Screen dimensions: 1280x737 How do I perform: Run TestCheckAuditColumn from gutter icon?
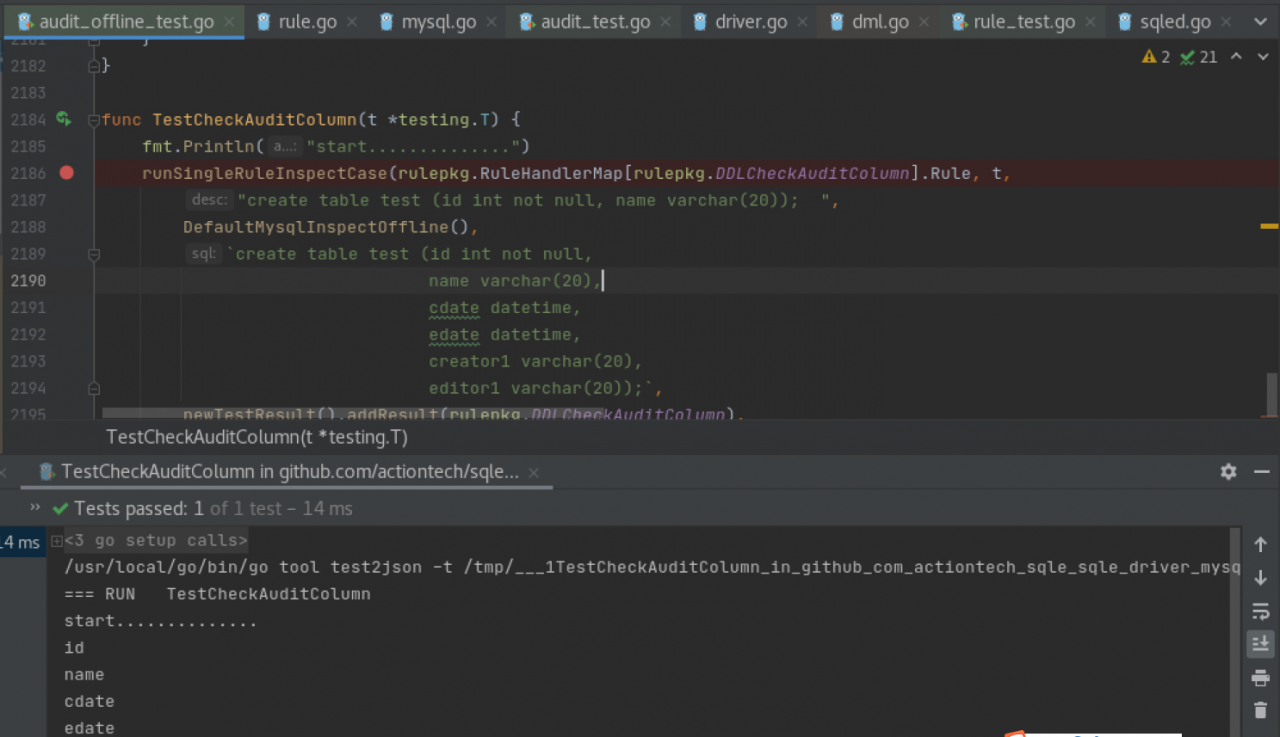64,119
